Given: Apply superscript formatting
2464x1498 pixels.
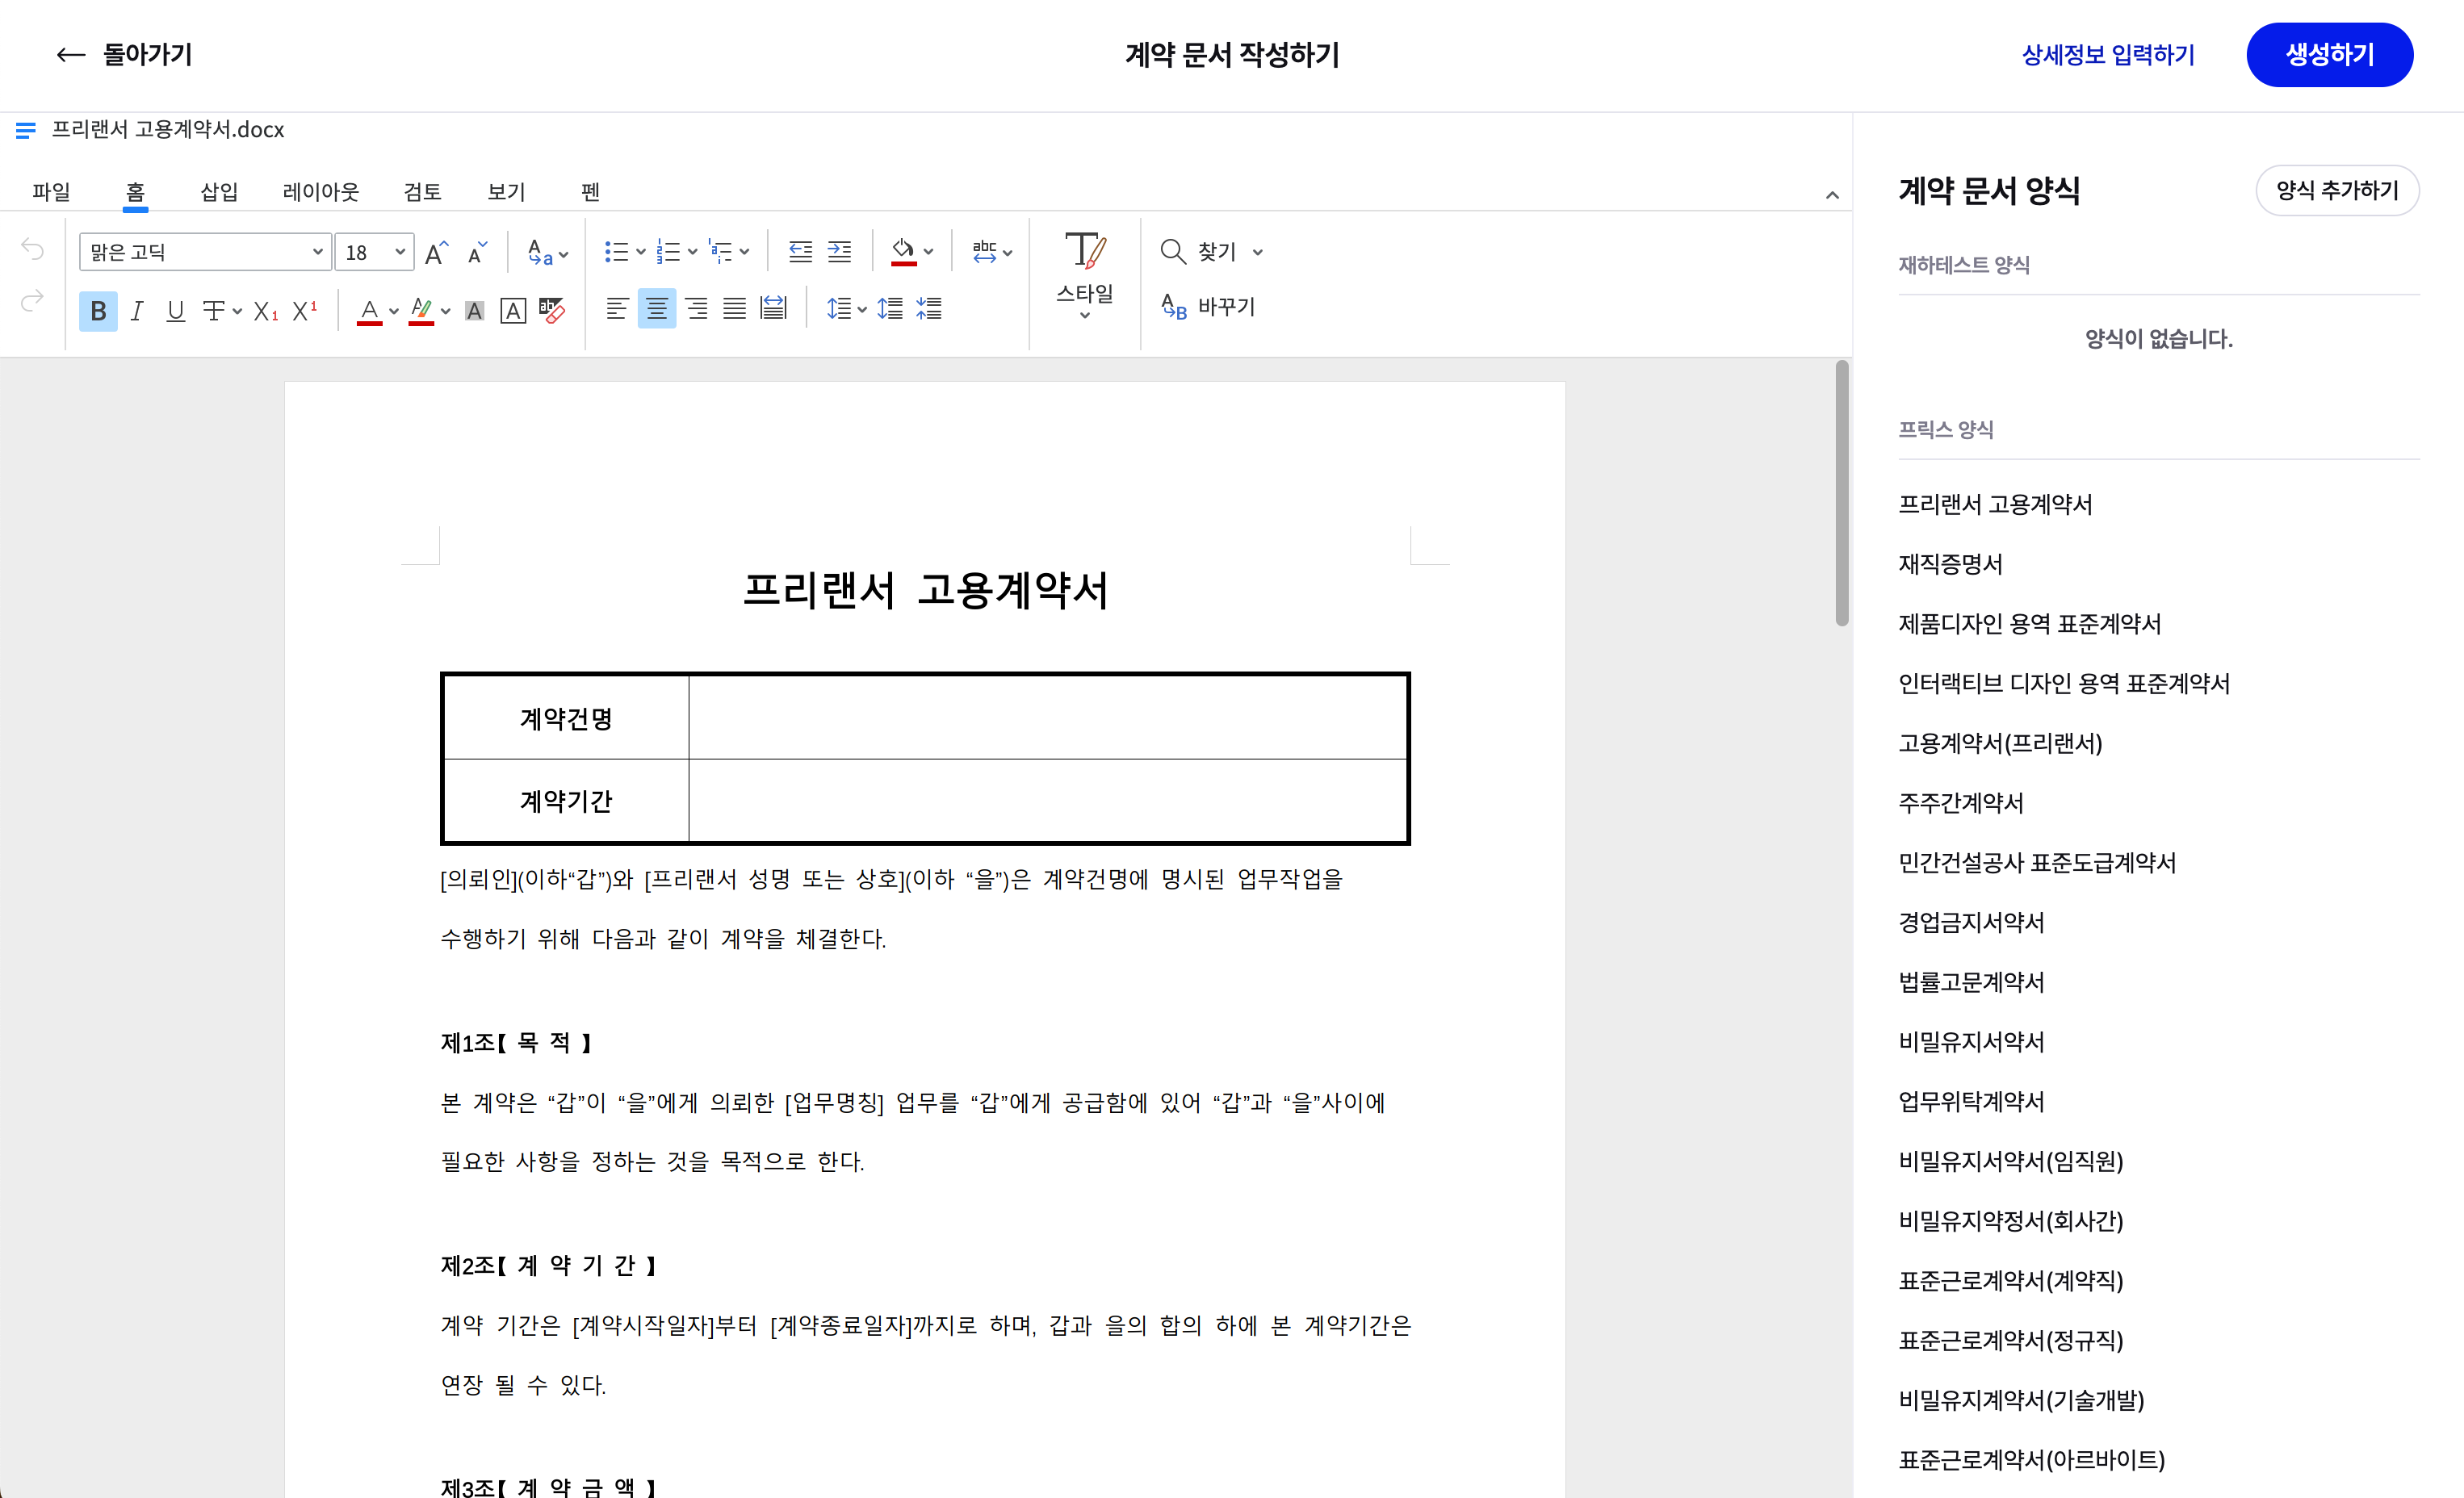Looking at the screenshot, I should pyautogui.click(x=304, y=311).
